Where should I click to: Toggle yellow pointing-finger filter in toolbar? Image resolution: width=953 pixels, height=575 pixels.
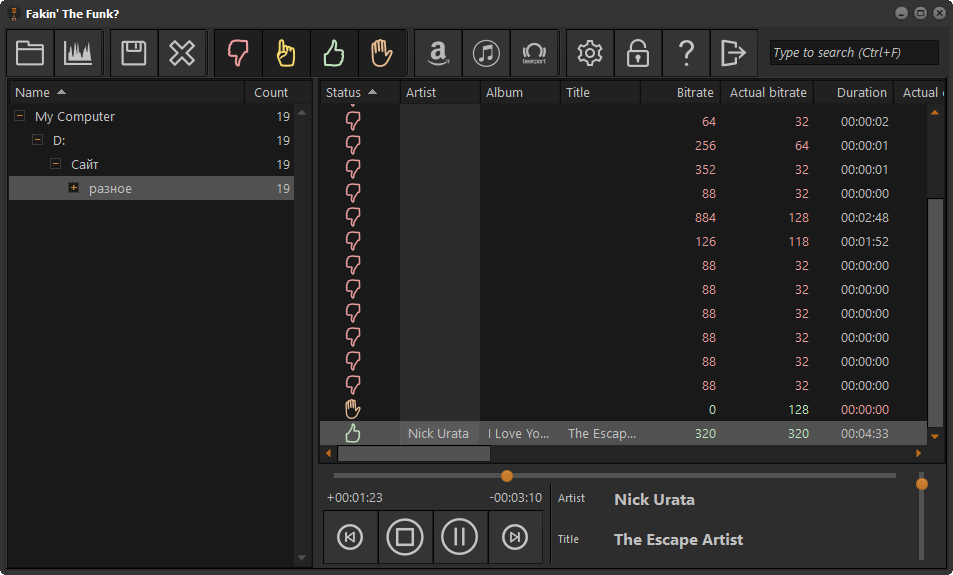[286, 53]
